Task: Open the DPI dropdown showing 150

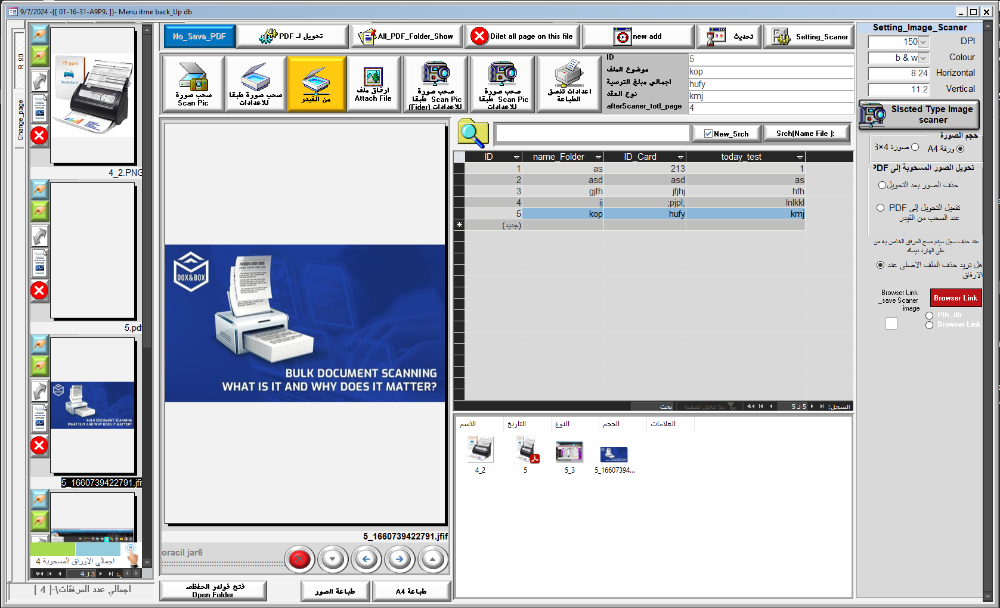Action: click(923, 42)
